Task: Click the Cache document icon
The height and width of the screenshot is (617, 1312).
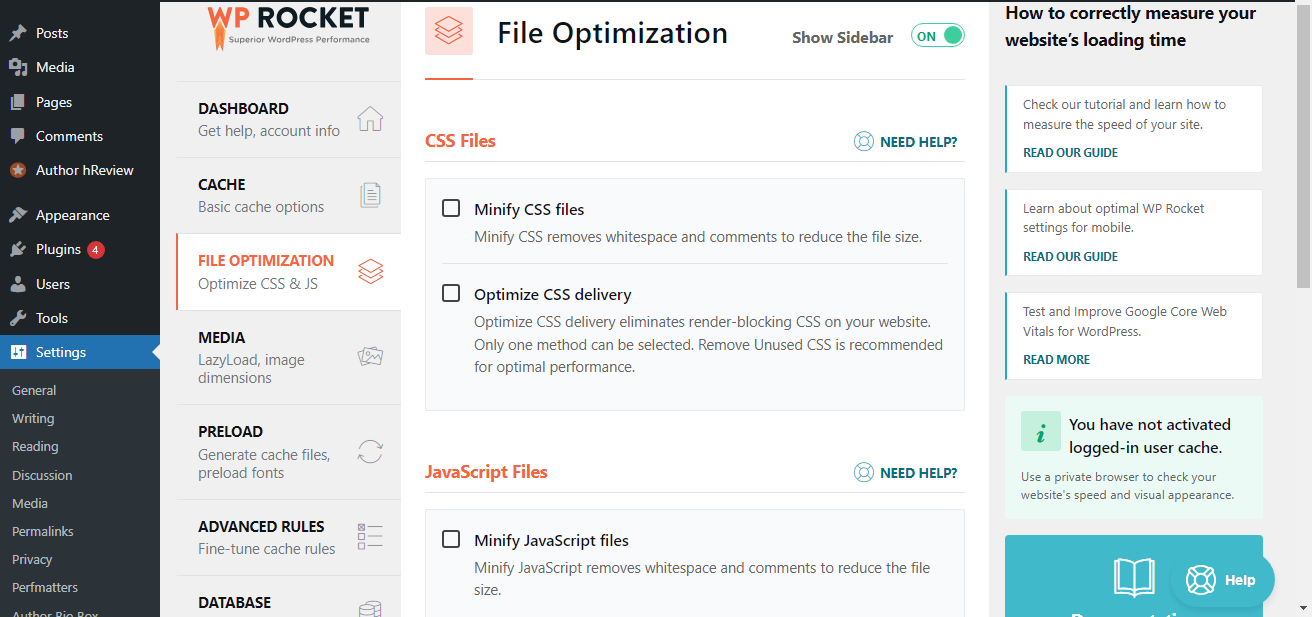Action: point(370,195)
